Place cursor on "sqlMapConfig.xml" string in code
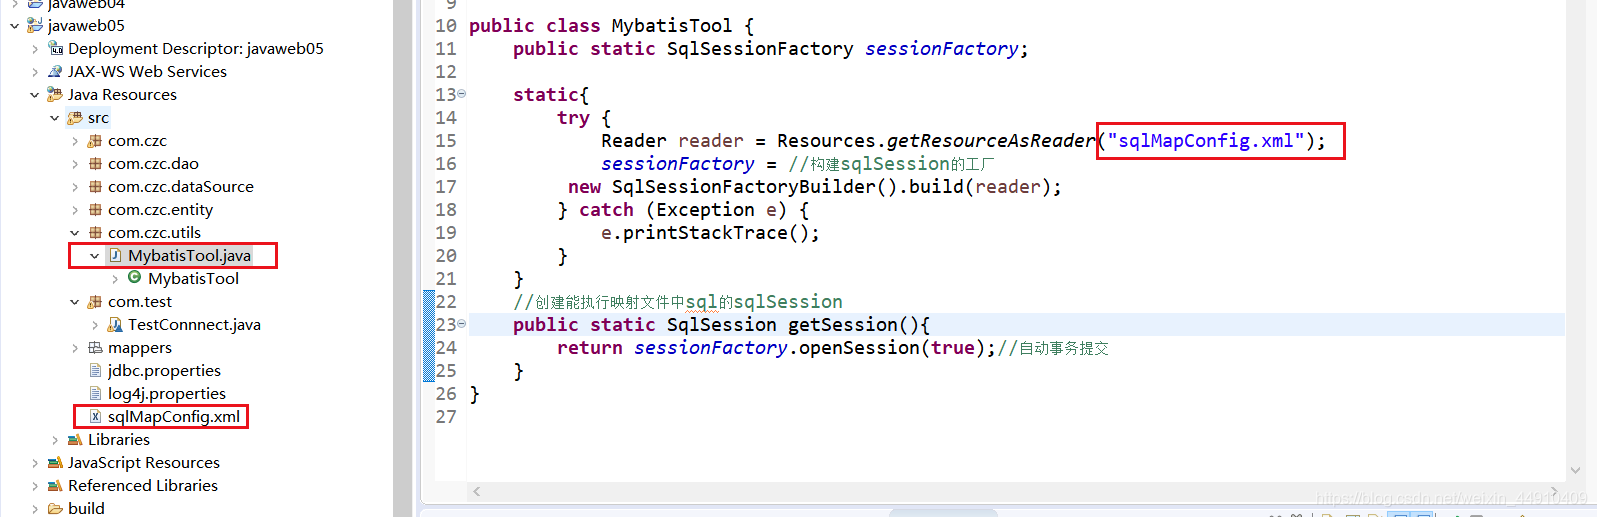The width and height of the screenshot is (1597, 517). [1206, 141]
